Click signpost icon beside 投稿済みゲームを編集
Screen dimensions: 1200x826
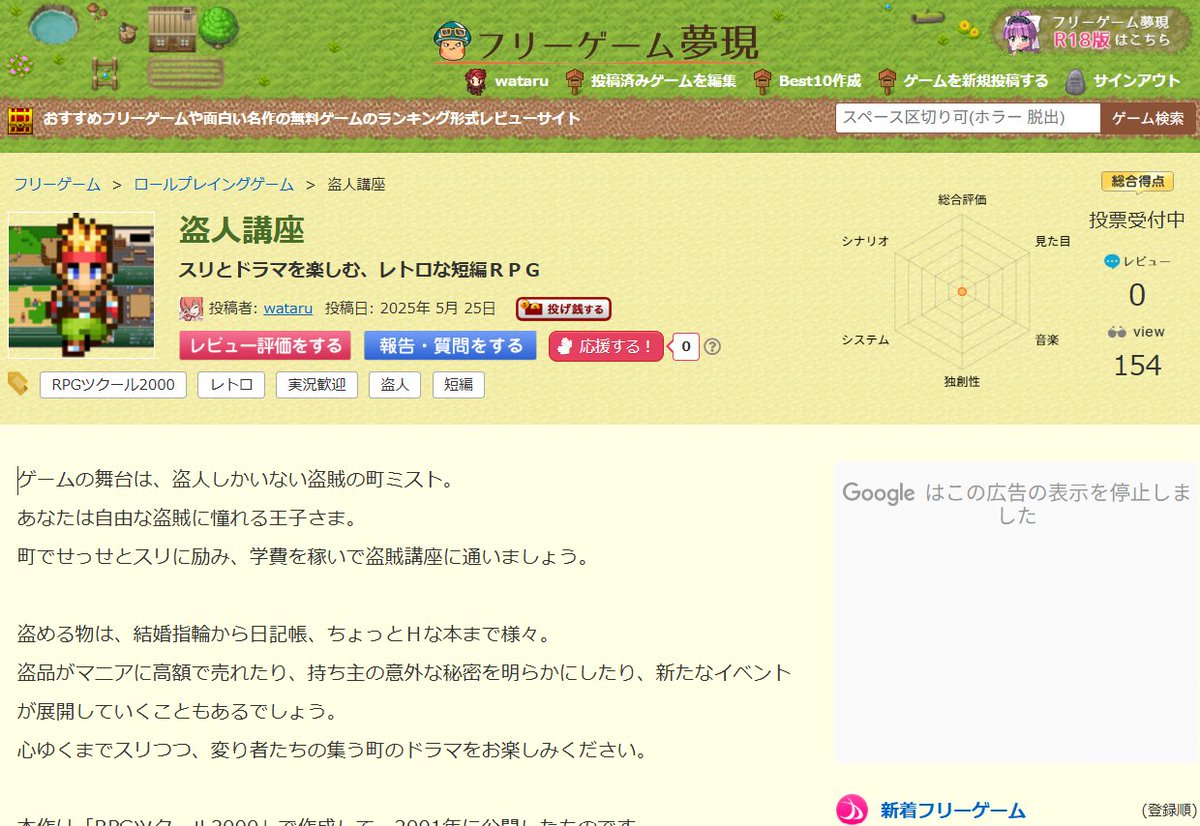574,81
